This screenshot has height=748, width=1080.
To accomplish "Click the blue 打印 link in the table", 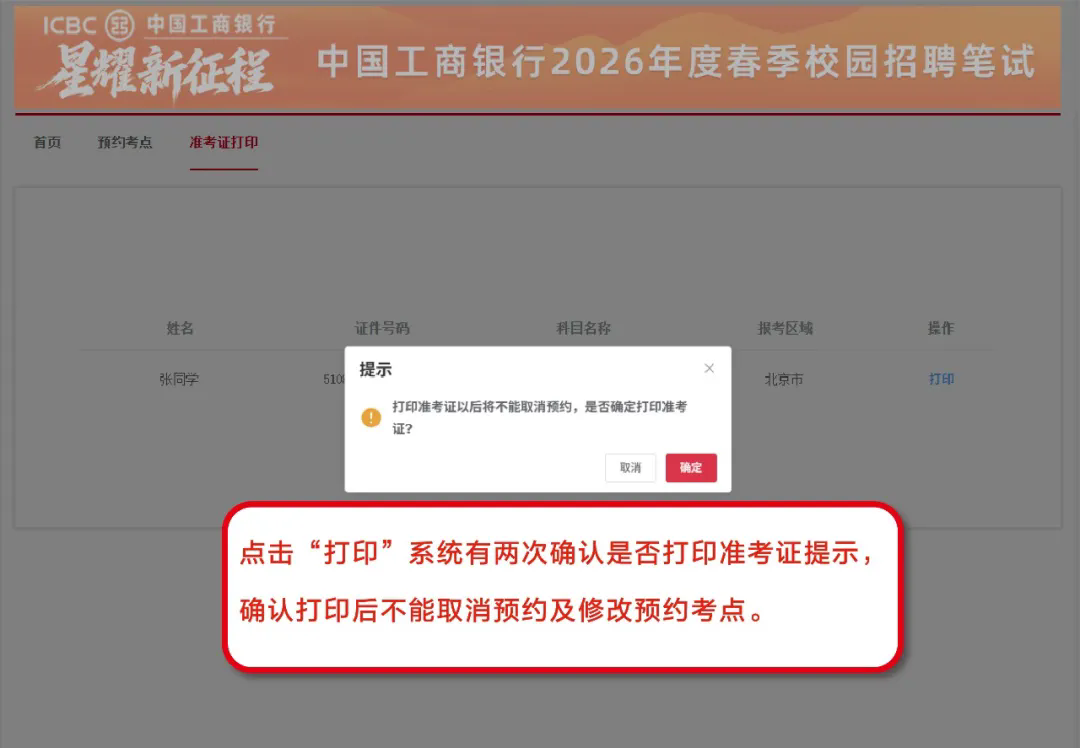I will 941,379.
